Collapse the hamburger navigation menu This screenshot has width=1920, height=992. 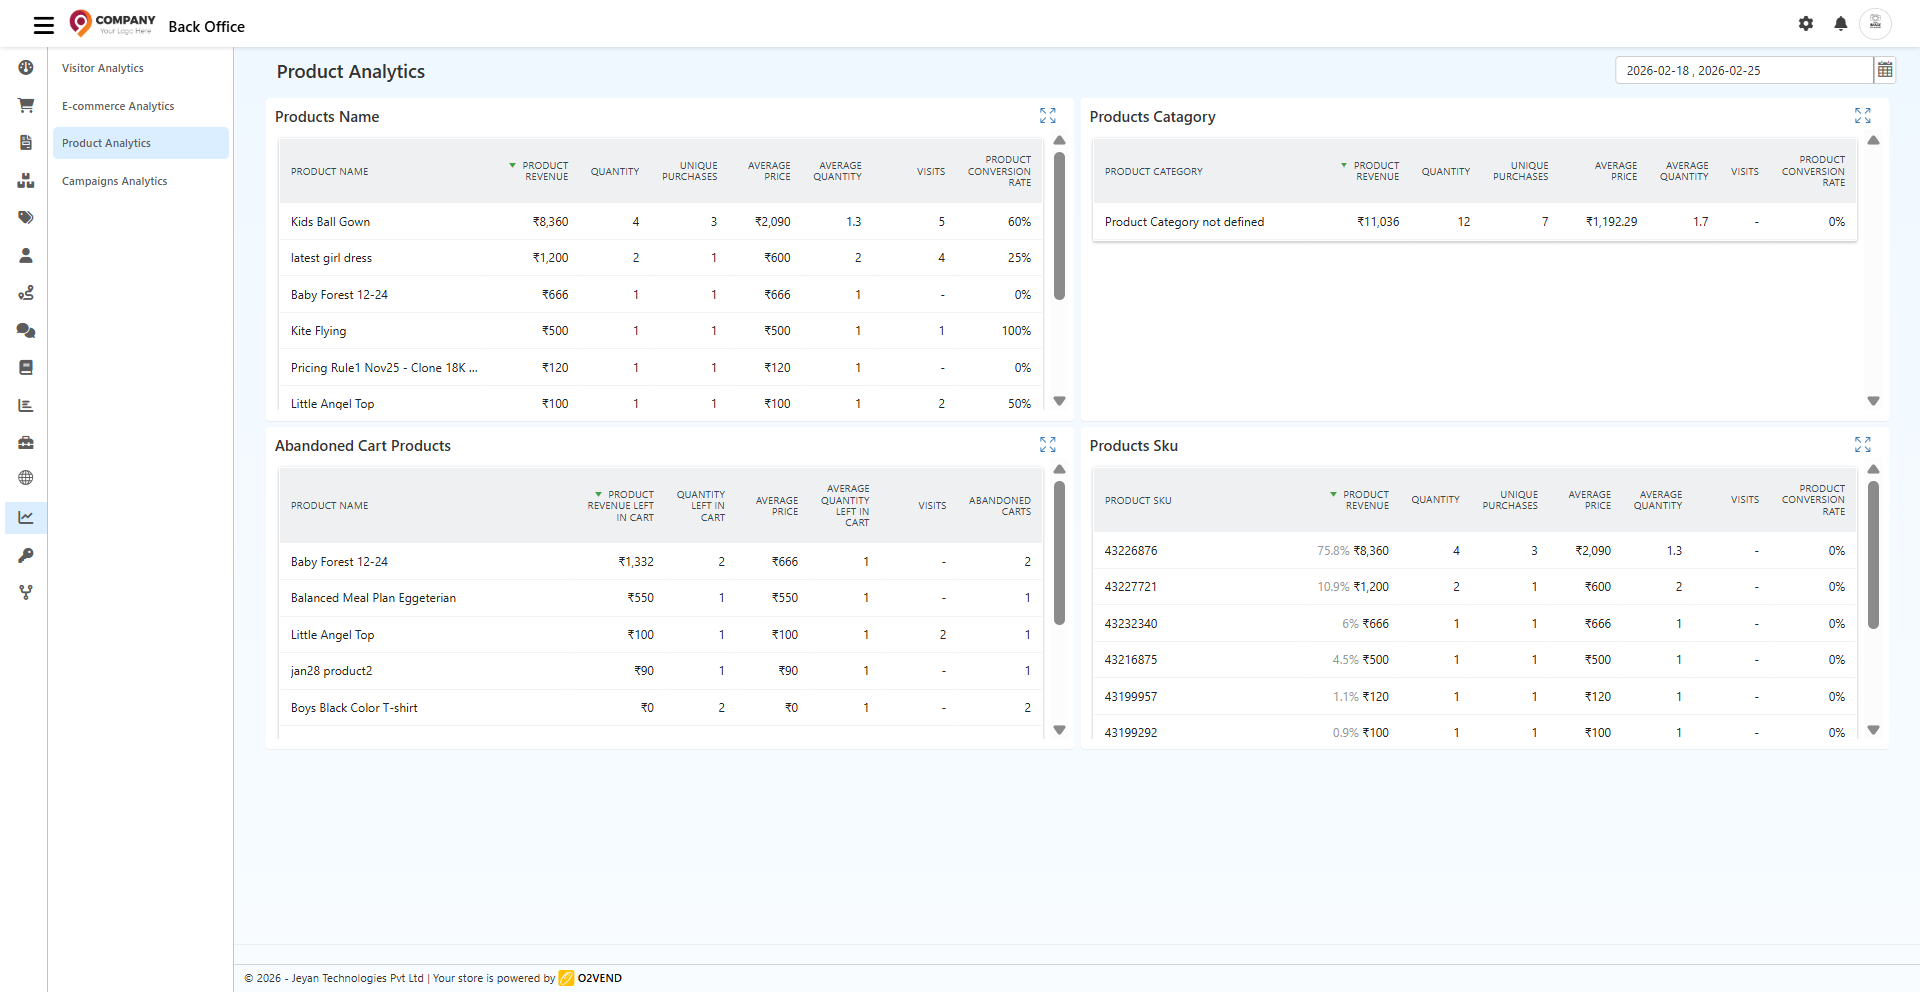click(43, 25)
